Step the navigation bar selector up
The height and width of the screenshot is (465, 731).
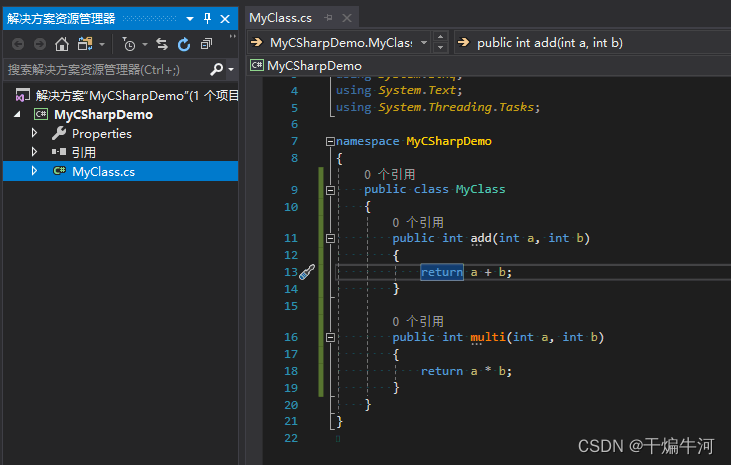coord(441,37)
